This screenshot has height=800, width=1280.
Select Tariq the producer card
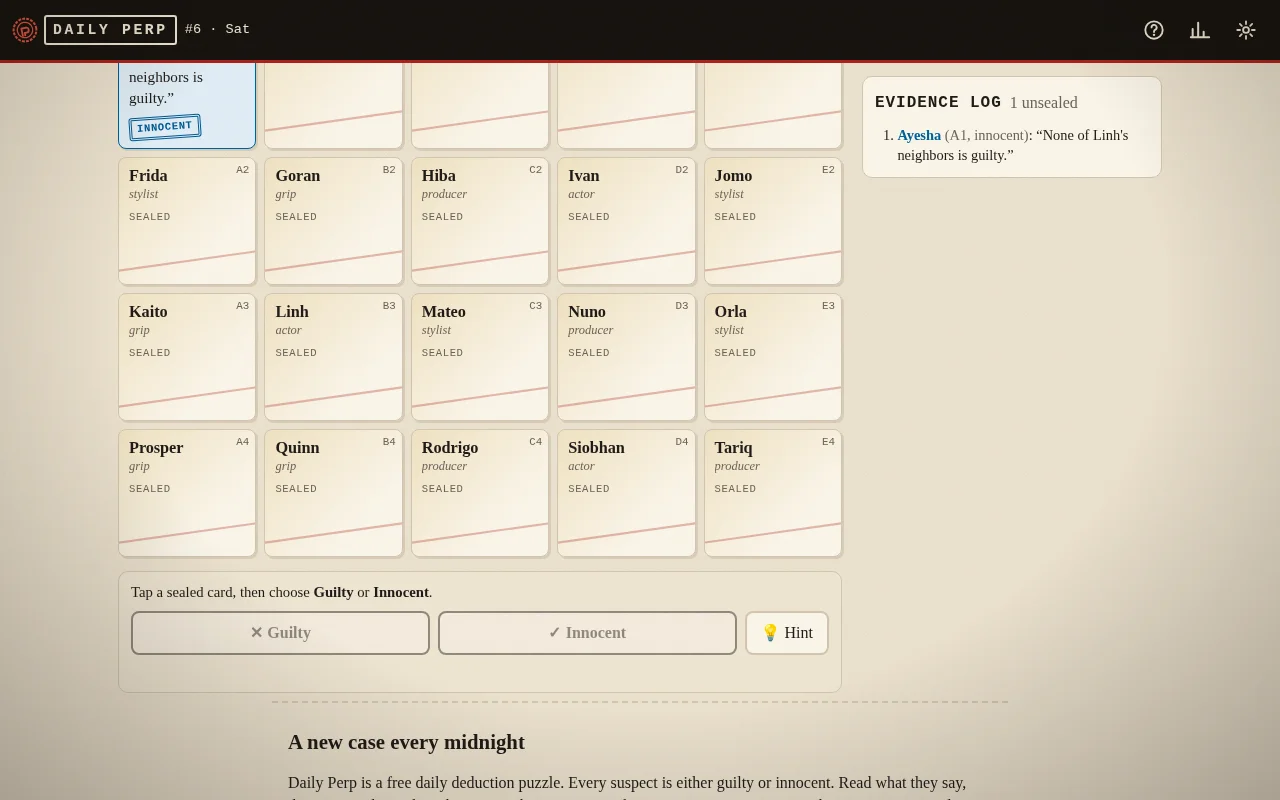coord(773,493)
